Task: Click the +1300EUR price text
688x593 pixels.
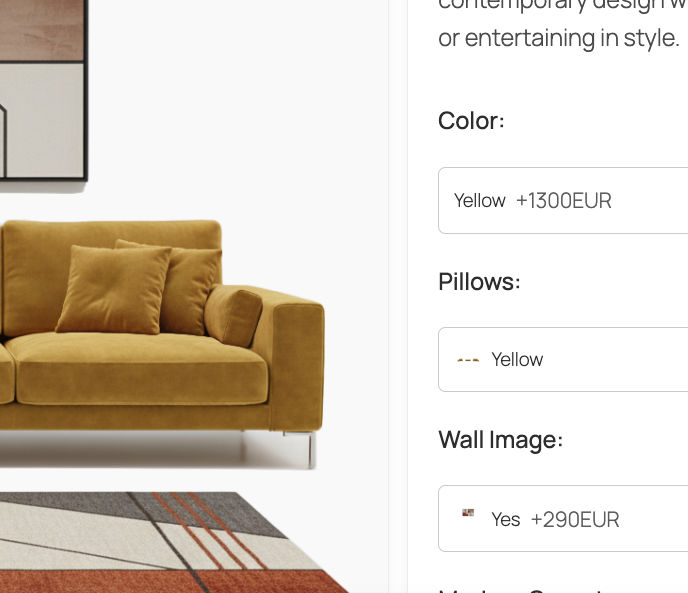Action: 563,201
